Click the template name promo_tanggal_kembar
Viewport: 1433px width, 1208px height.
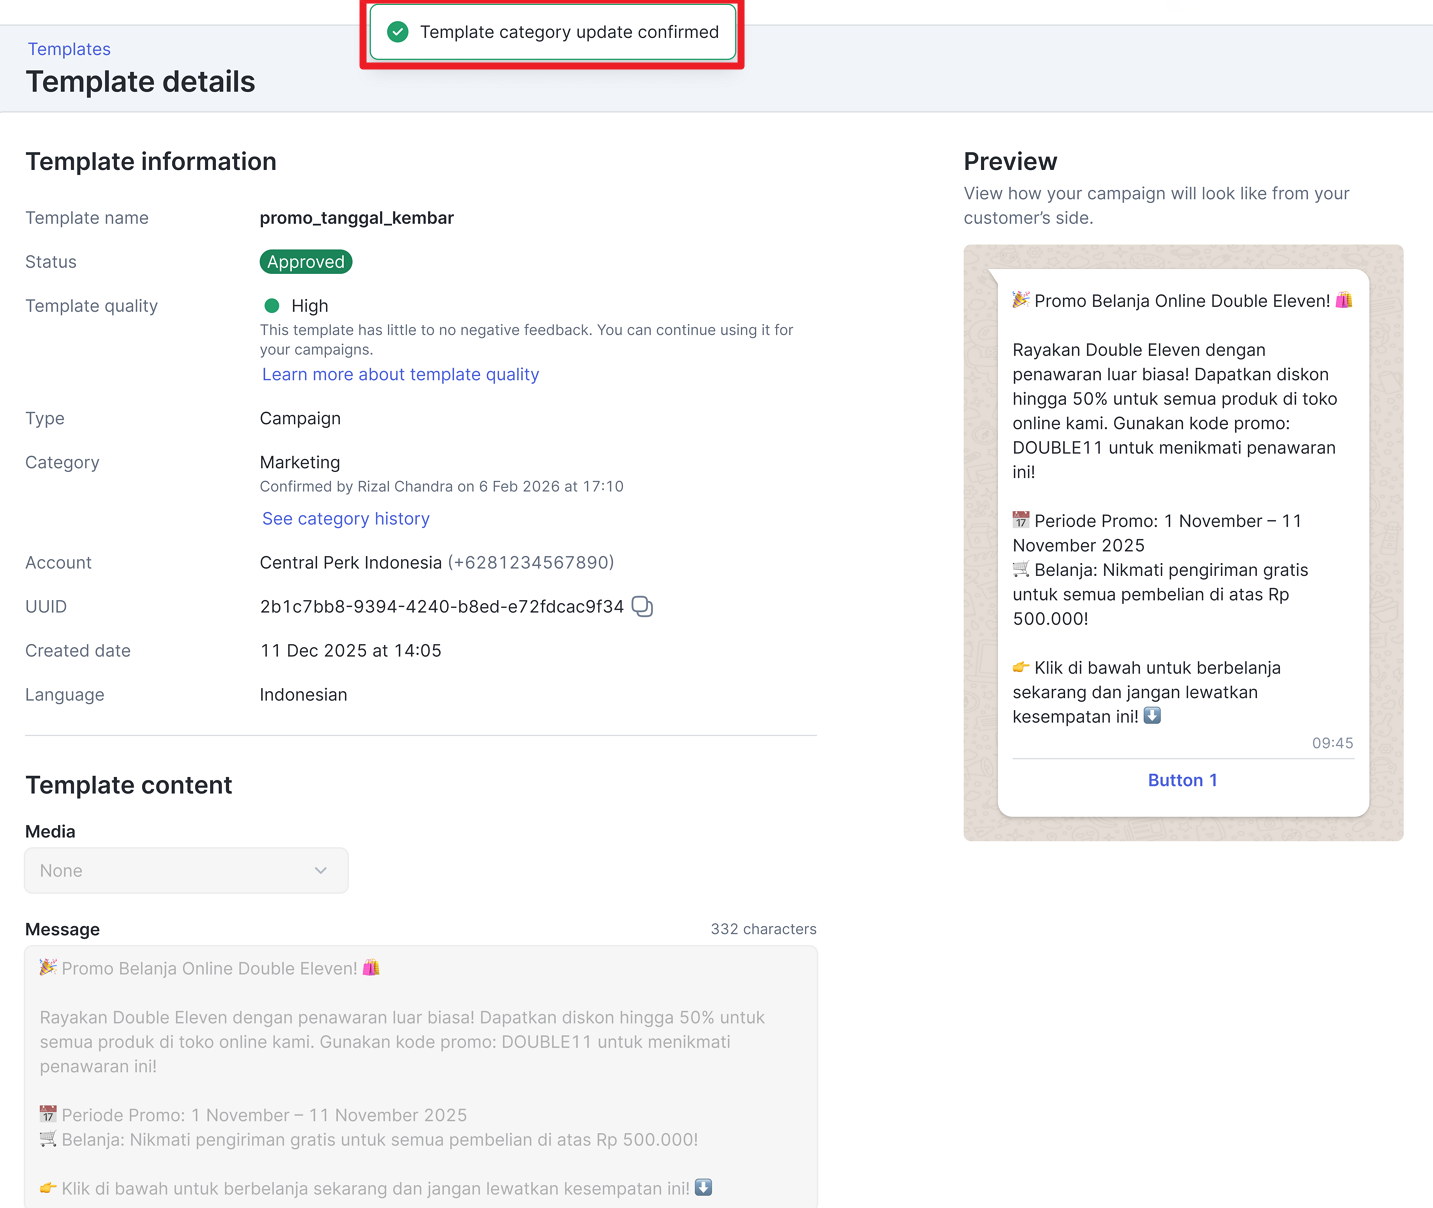tap(357, 218)
